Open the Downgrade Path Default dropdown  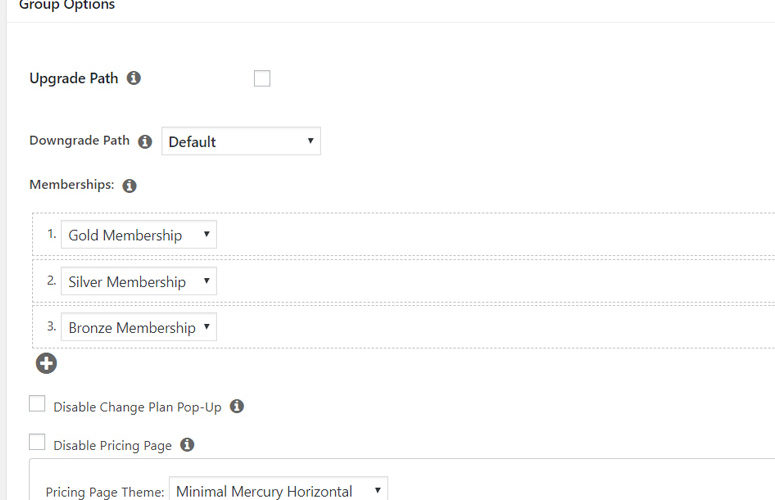click(240, 141)
